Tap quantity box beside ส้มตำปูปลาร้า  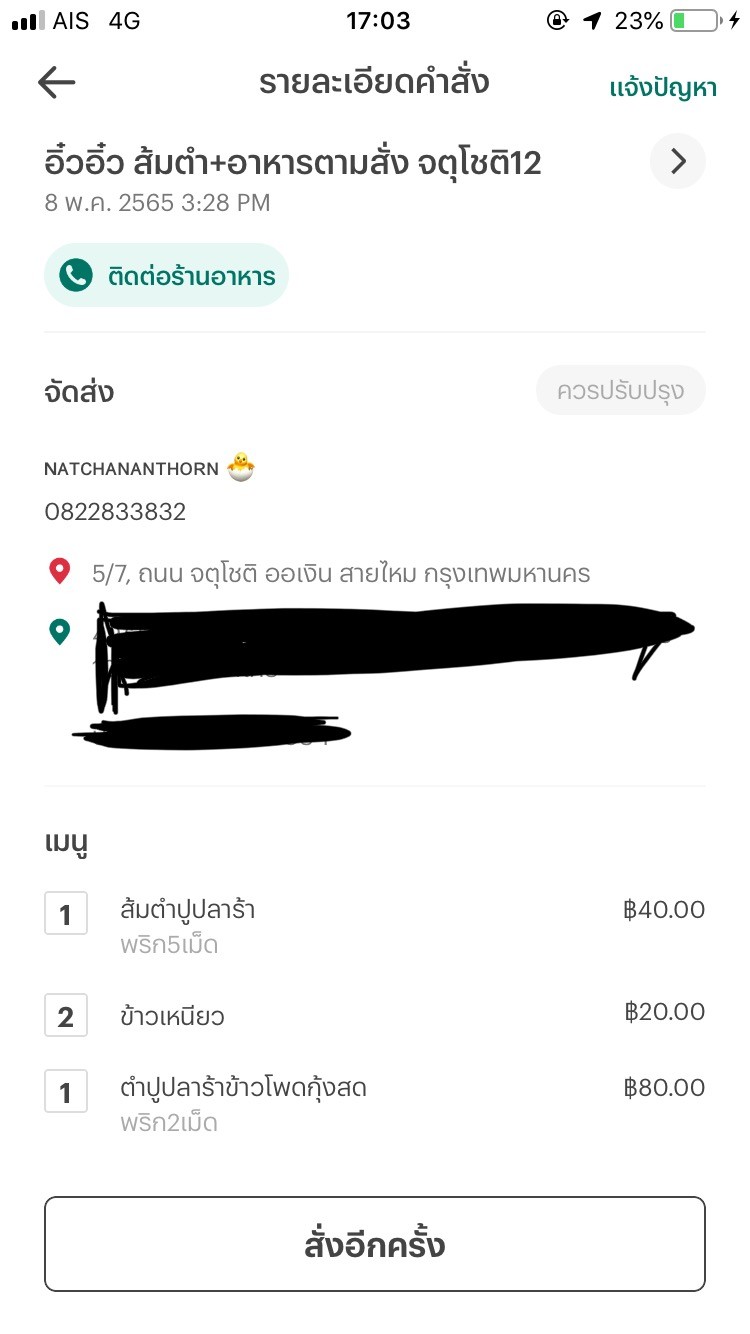(66, 913)
